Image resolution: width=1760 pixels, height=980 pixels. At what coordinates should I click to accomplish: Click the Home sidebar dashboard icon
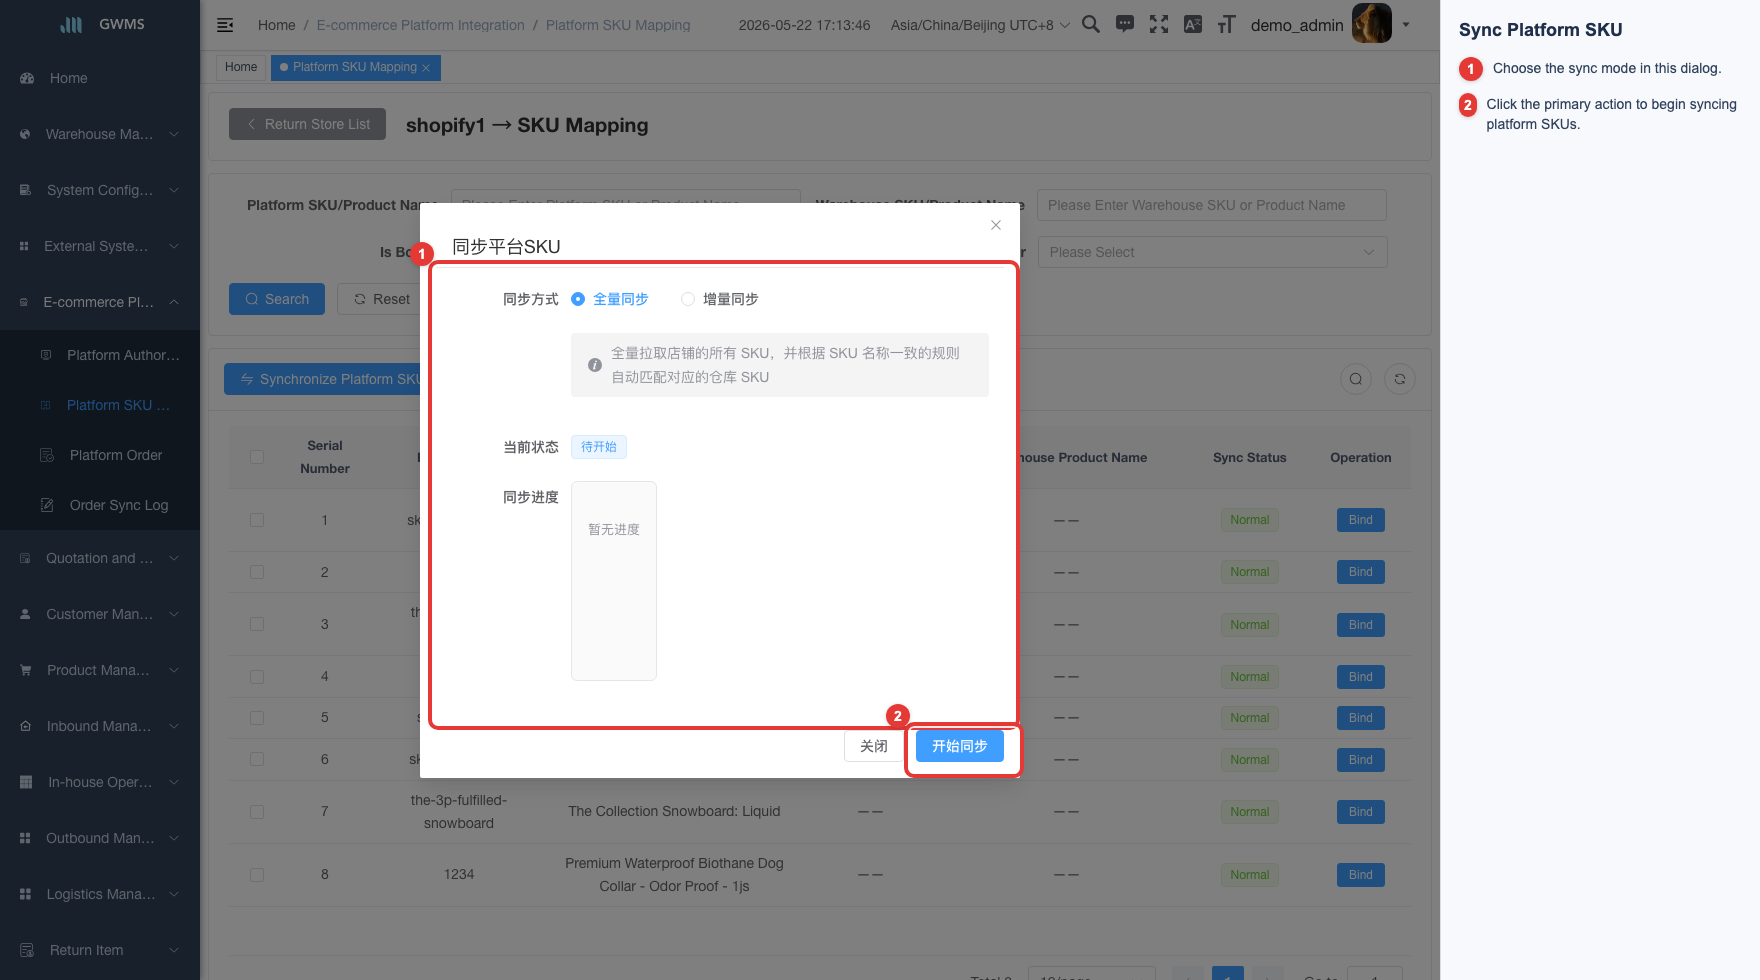point(27,78)
